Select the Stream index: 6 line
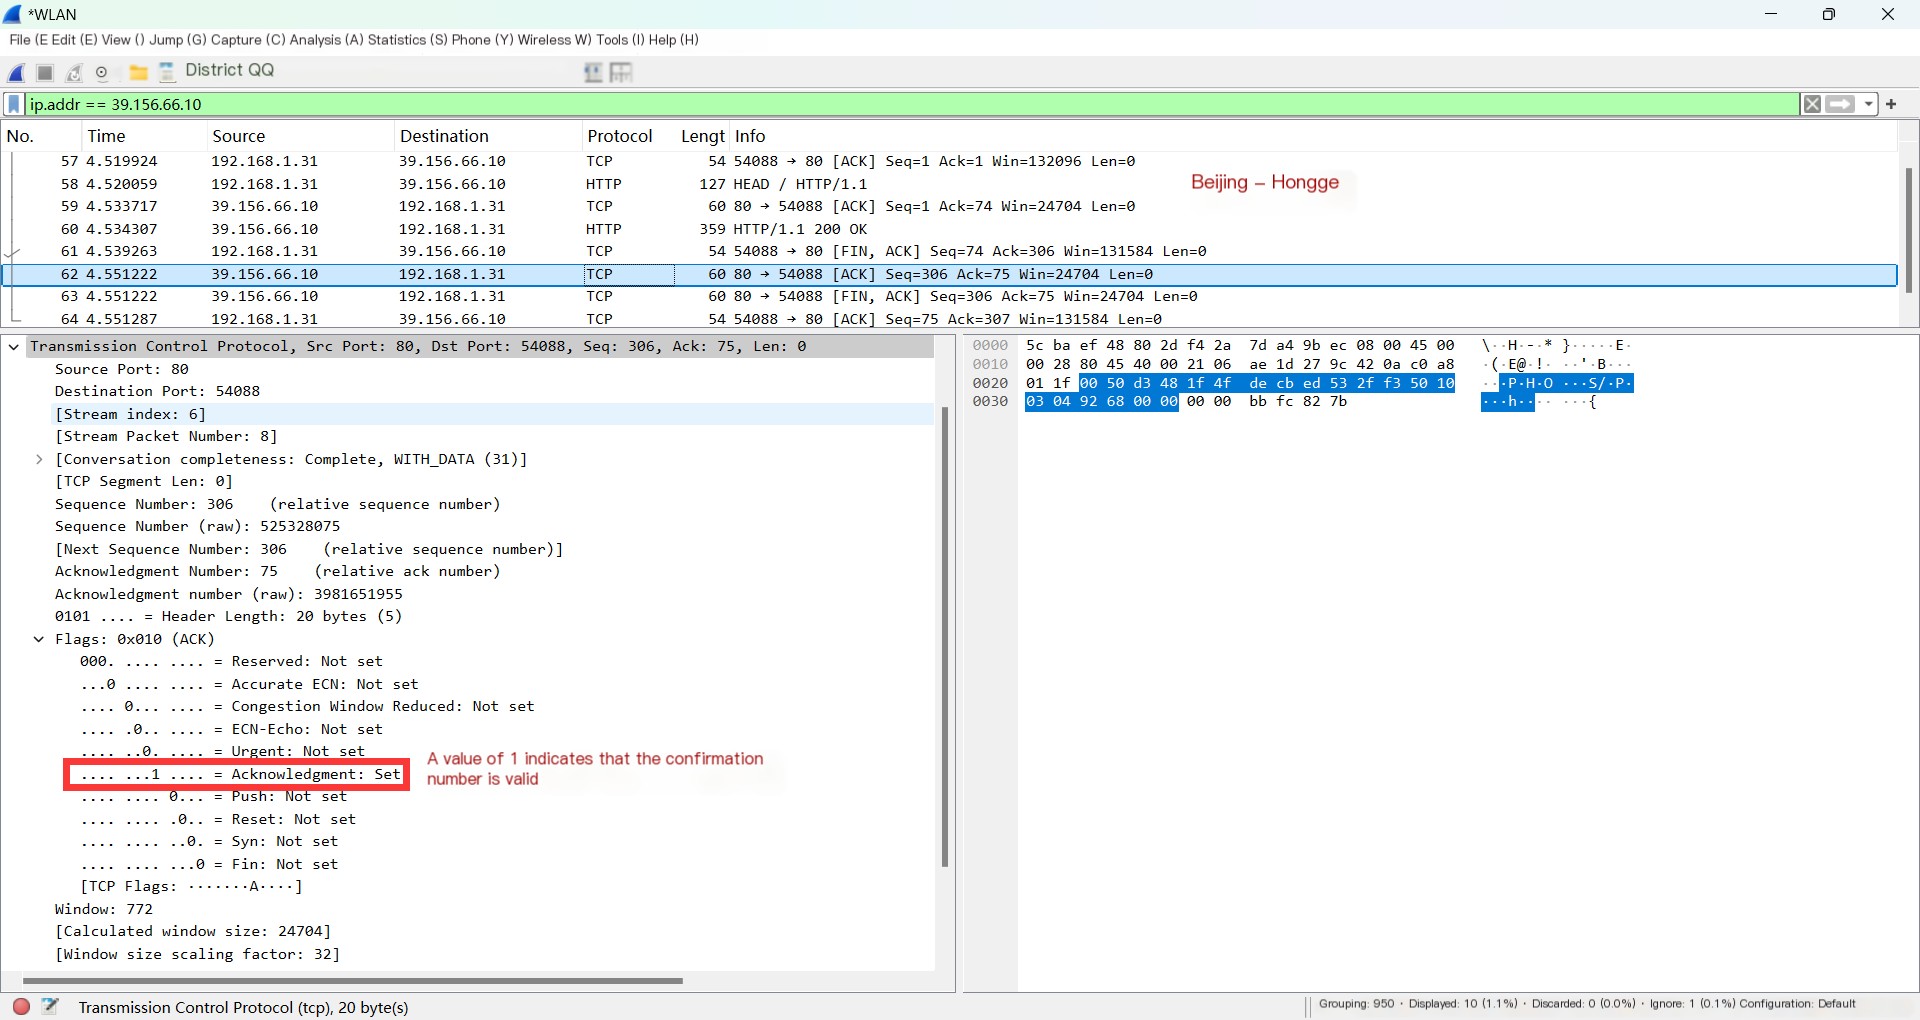 tap(130, 415)
